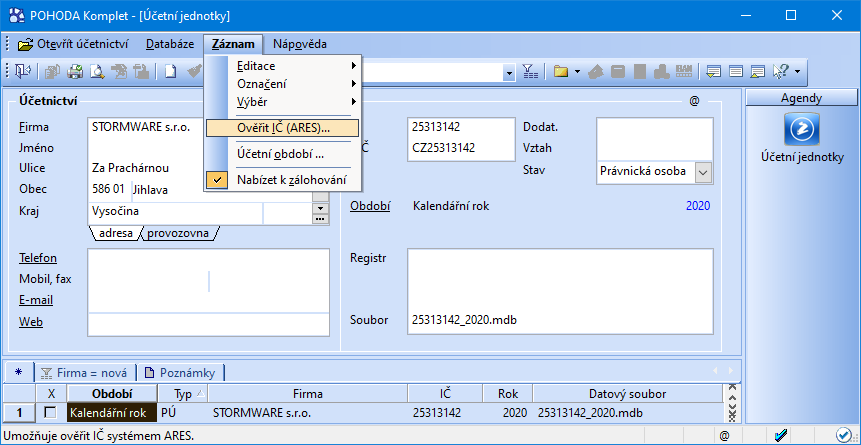Click the printer icon in toolbar
This screenshot has height=445, width=861.
coord(76,71)
